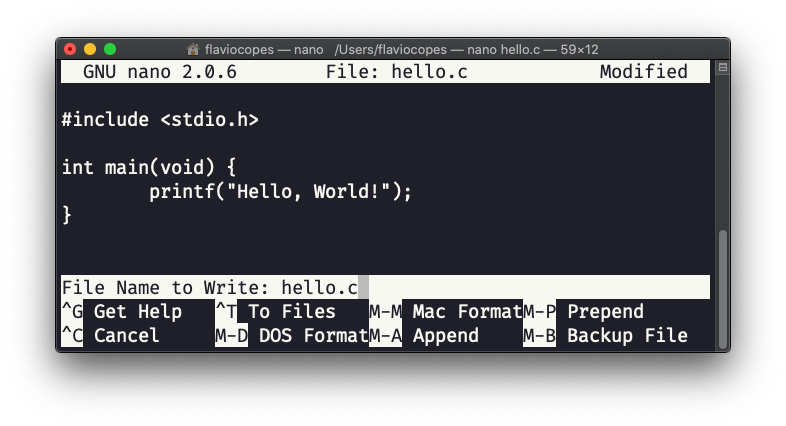This screenshot has height=426, width=786.
Task: Minimize the terminal using yellow button
Action: click(x=90, y=49)
